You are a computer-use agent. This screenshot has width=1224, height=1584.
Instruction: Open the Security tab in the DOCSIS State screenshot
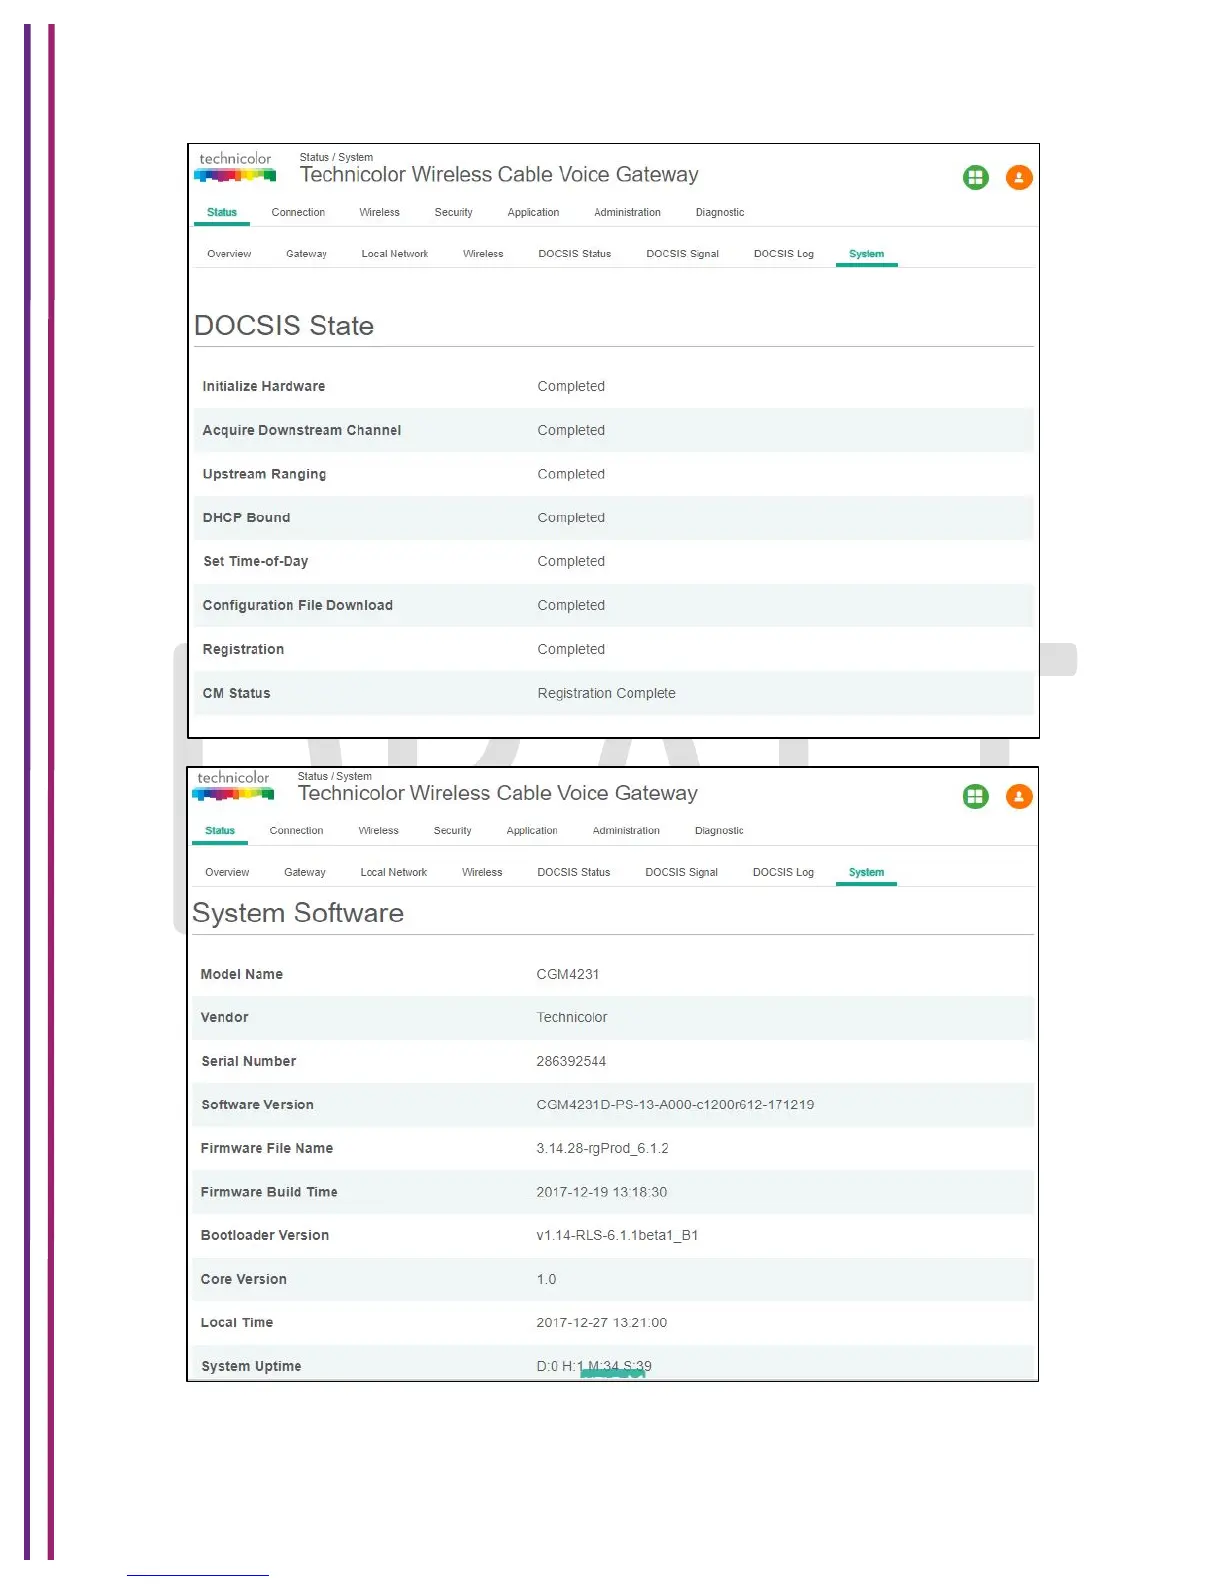[453, 212]
